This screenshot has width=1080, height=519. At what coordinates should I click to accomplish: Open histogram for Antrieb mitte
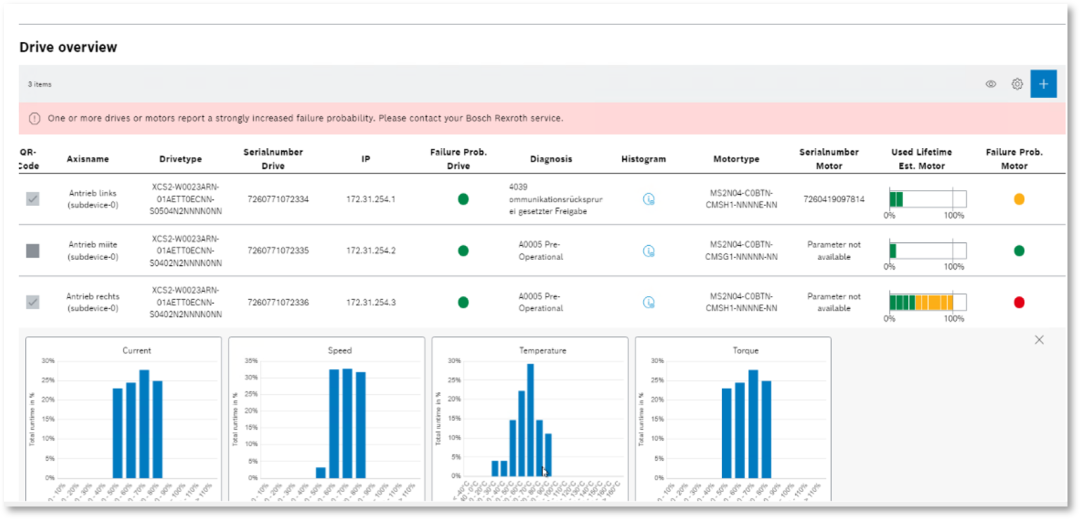(648, 251)
